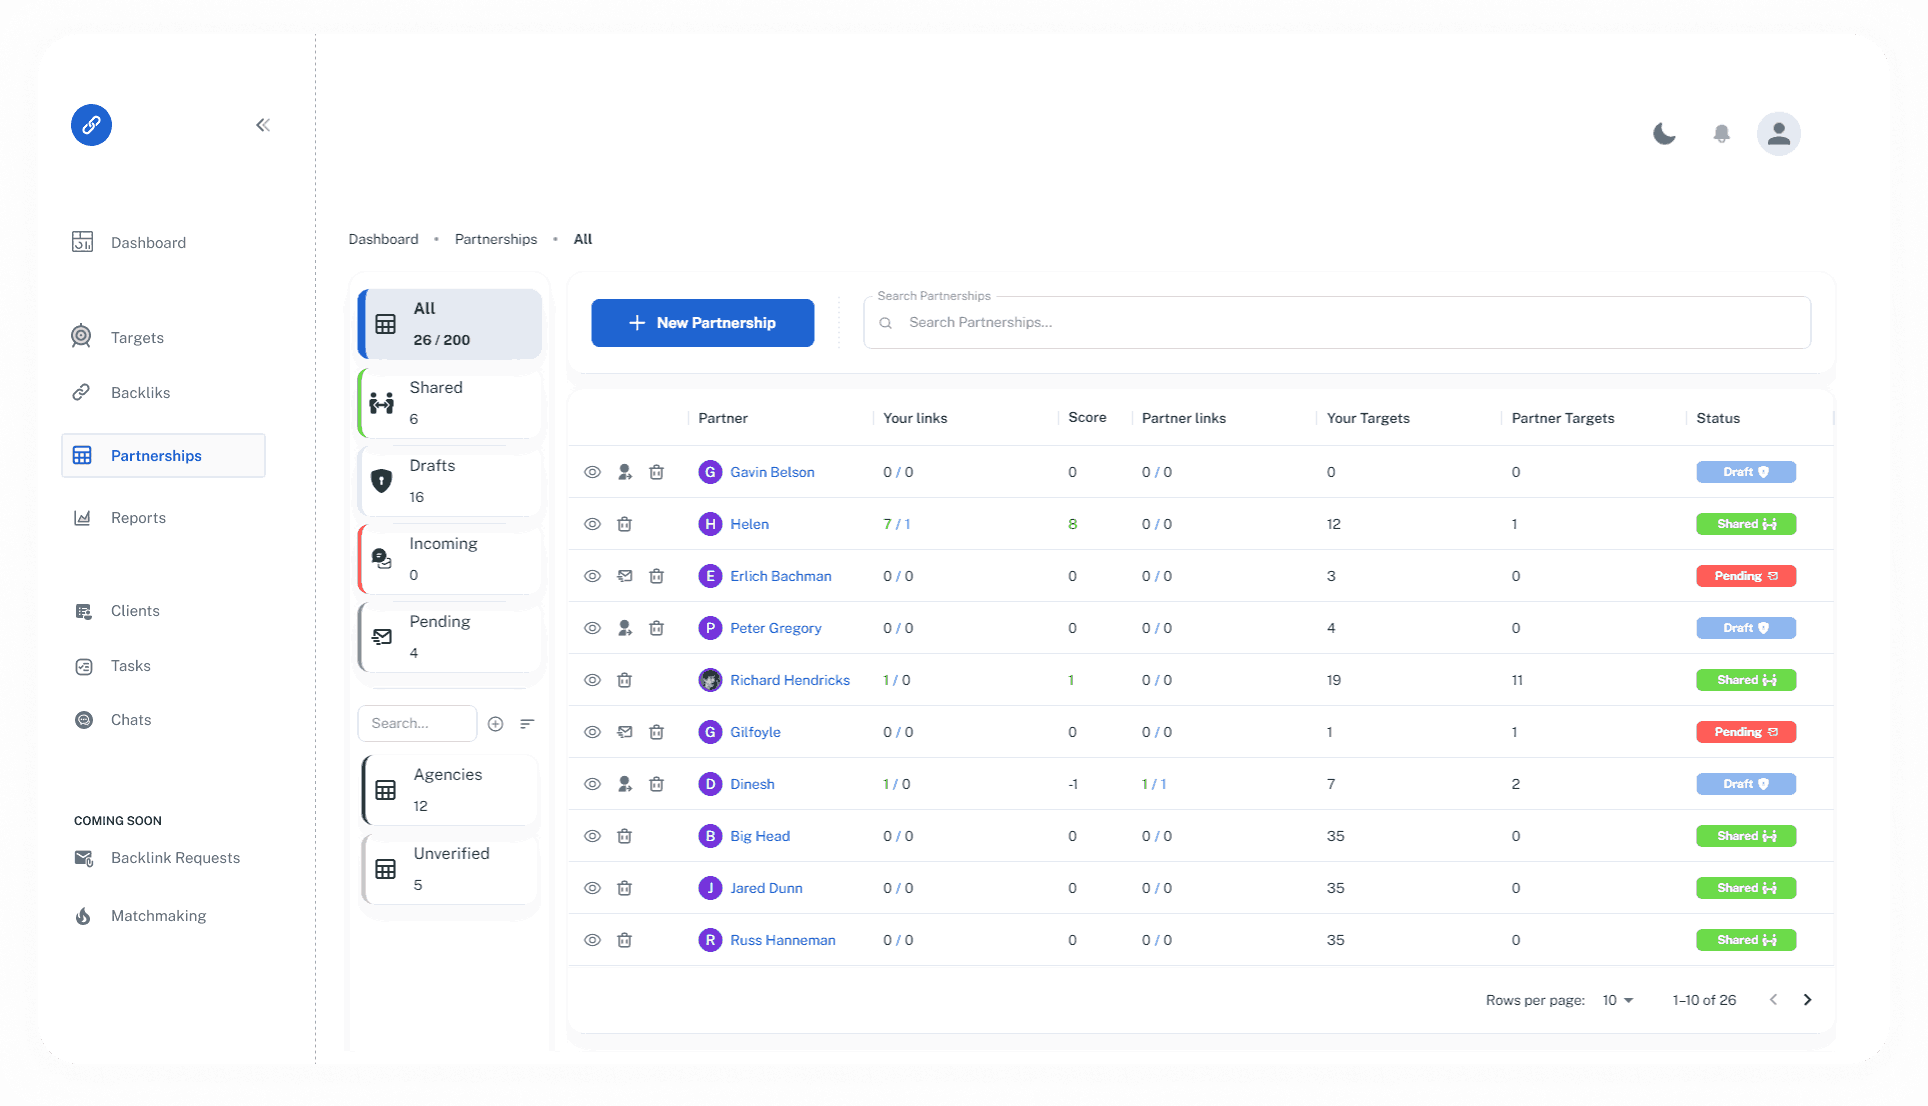This screenshot has height=1106, width=1928.
Task: Click New Partnership button
Action: (x=702, y=323)
